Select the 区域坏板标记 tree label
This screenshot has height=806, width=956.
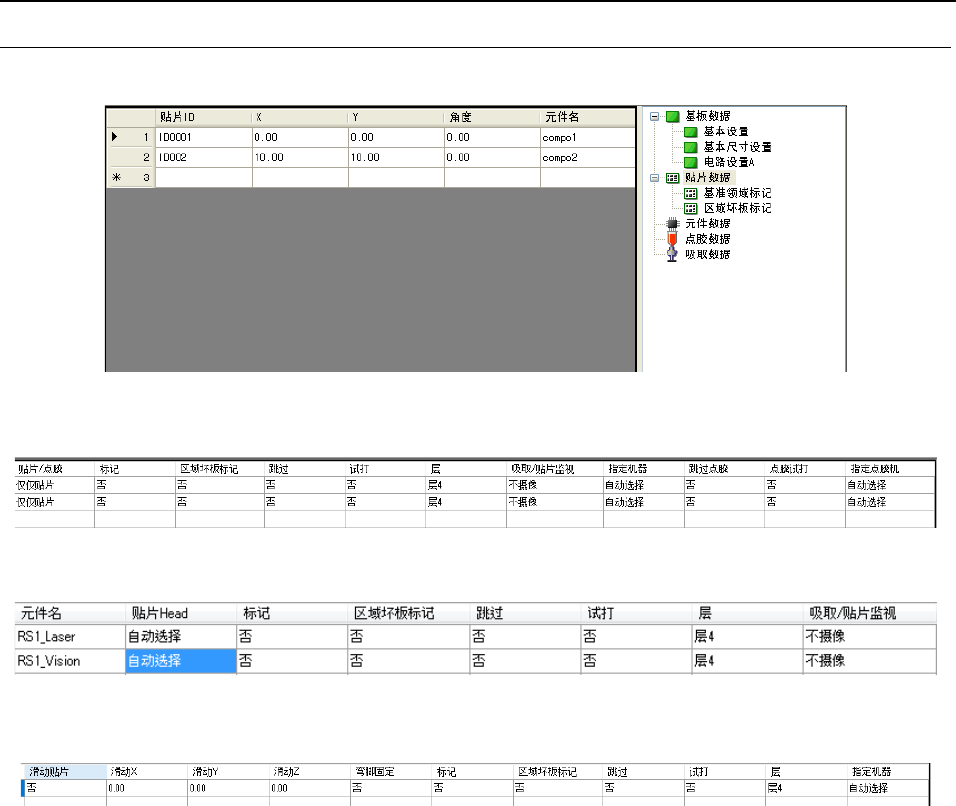(x=737, y=209)
